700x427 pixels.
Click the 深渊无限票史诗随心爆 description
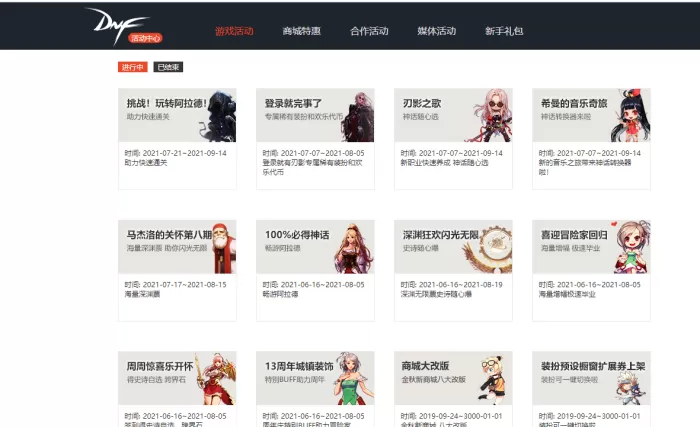tap(436, 294)
